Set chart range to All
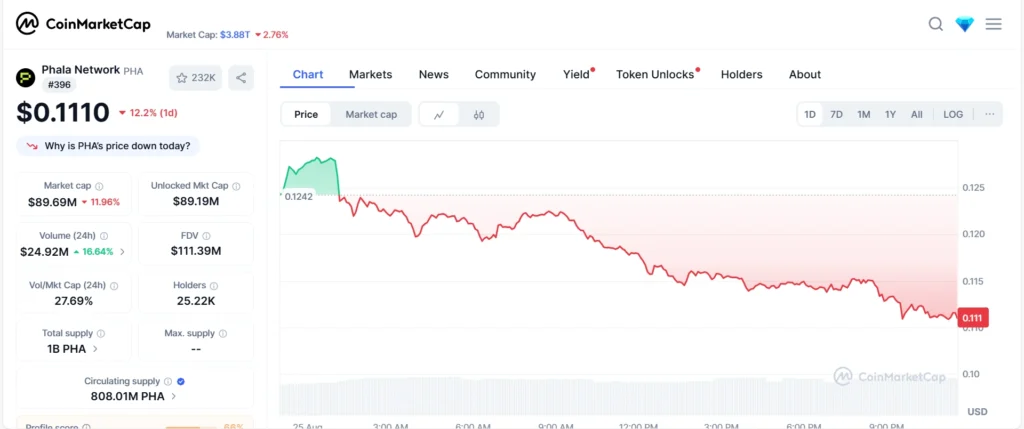1024x429 pixels. (917, 114)
